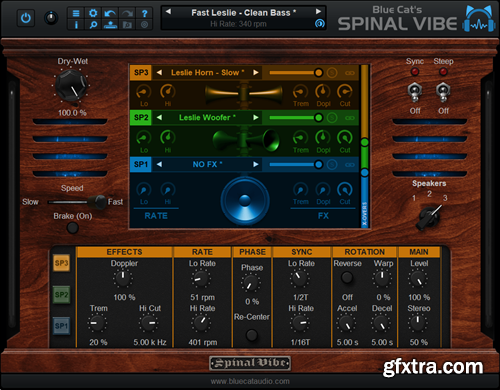The image size is (500, 390).
Task: Click the snapshot camera icon
Action: 127,25
